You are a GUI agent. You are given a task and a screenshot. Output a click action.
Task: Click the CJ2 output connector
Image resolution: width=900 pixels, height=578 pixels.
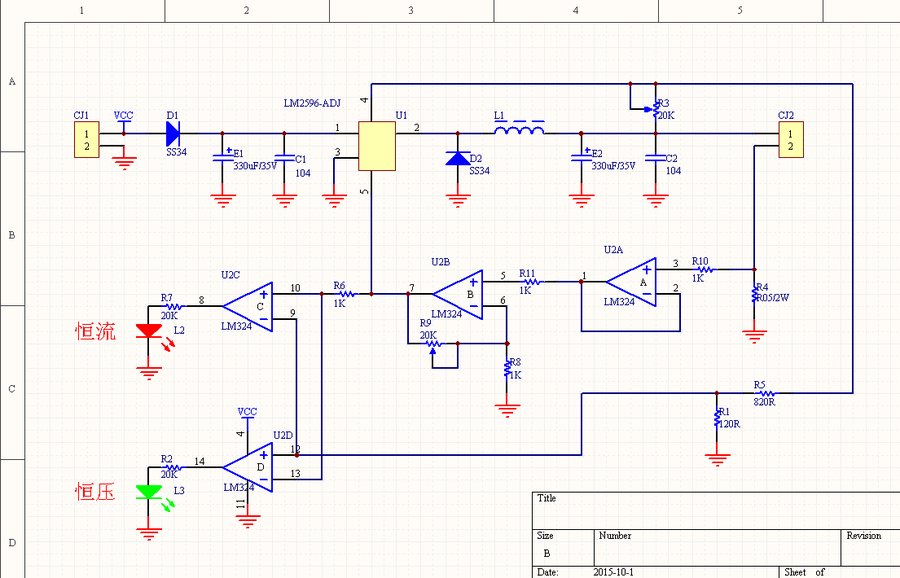pos(791,139)
